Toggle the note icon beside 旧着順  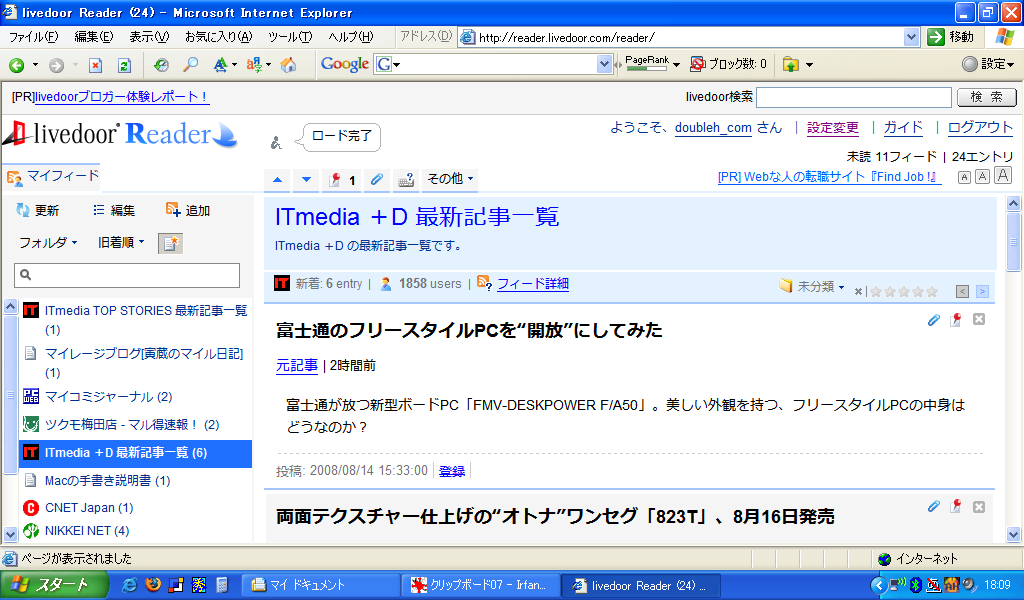click(x=170, y=244)
